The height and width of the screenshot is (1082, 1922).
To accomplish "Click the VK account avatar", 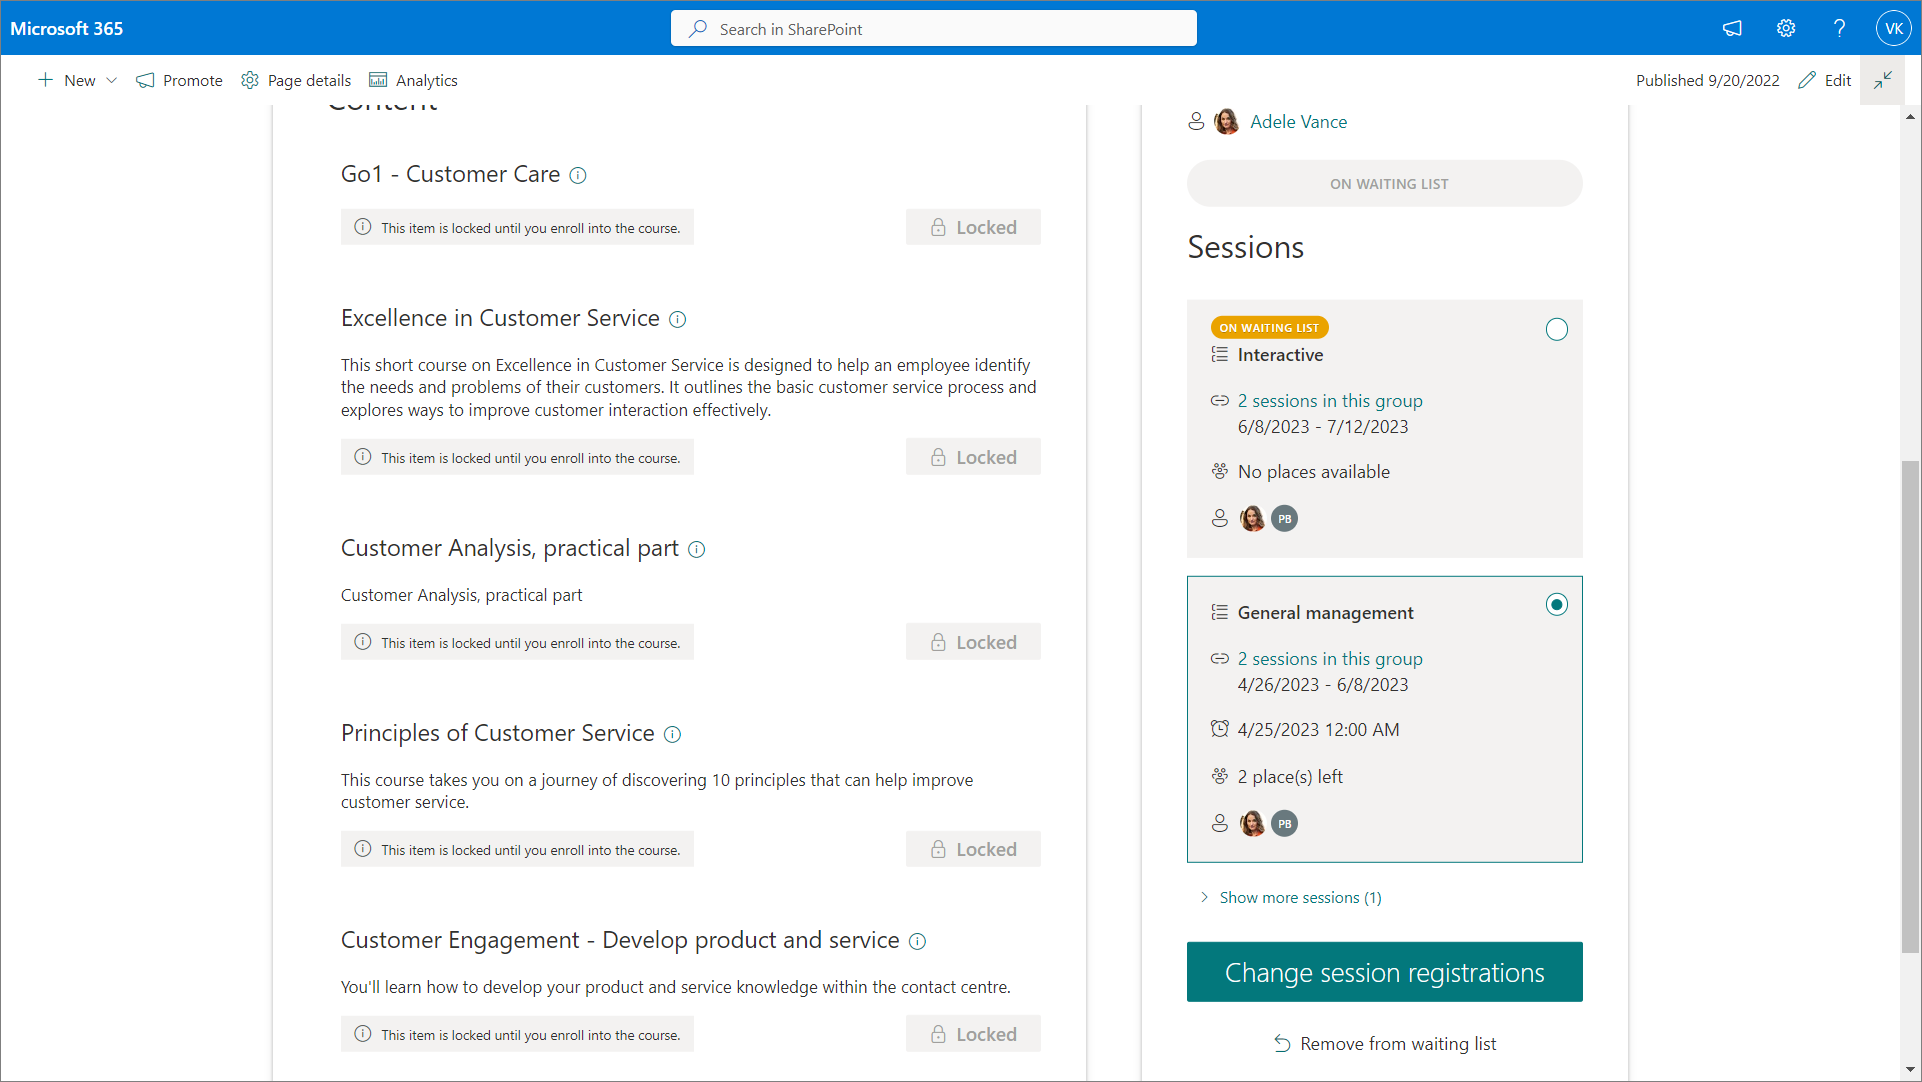I will pos(1893,29).
